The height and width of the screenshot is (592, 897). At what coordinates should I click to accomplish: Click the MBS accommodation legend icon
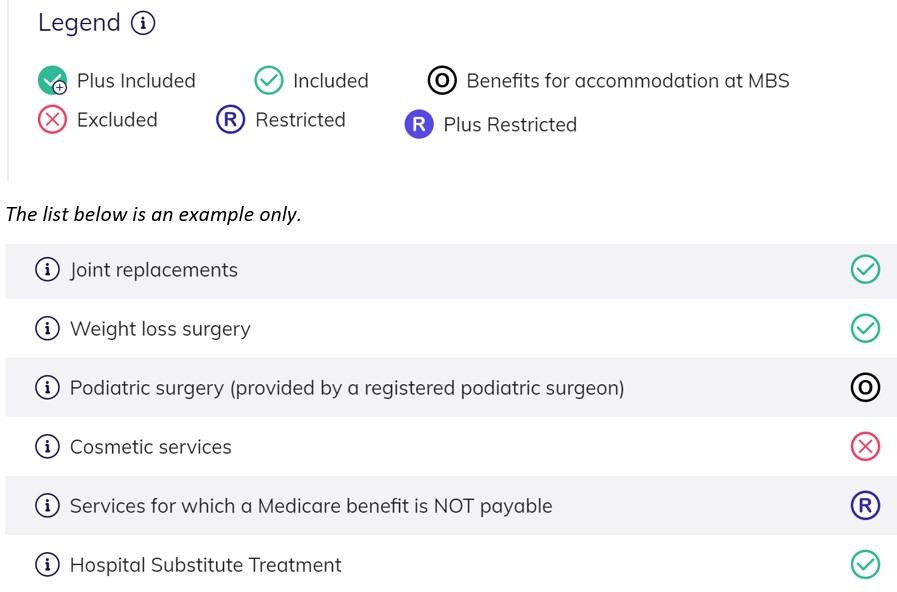pos(442,81)
